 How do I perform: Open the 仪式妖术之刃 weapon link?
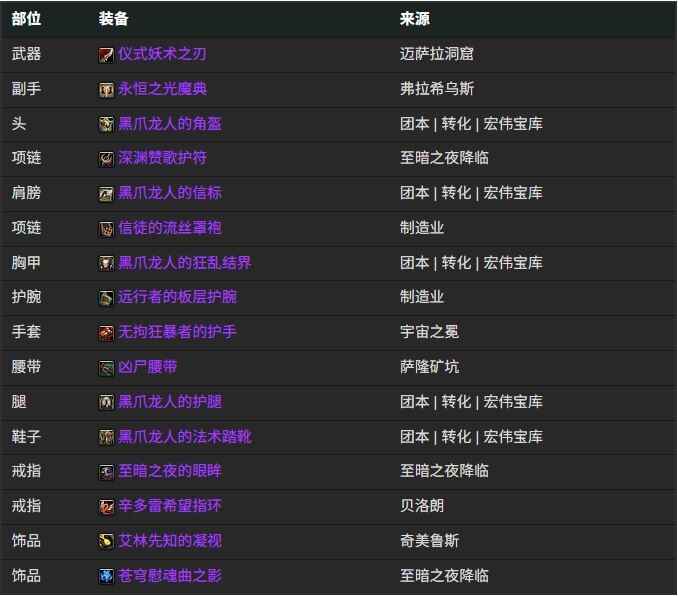click(162, 54)
